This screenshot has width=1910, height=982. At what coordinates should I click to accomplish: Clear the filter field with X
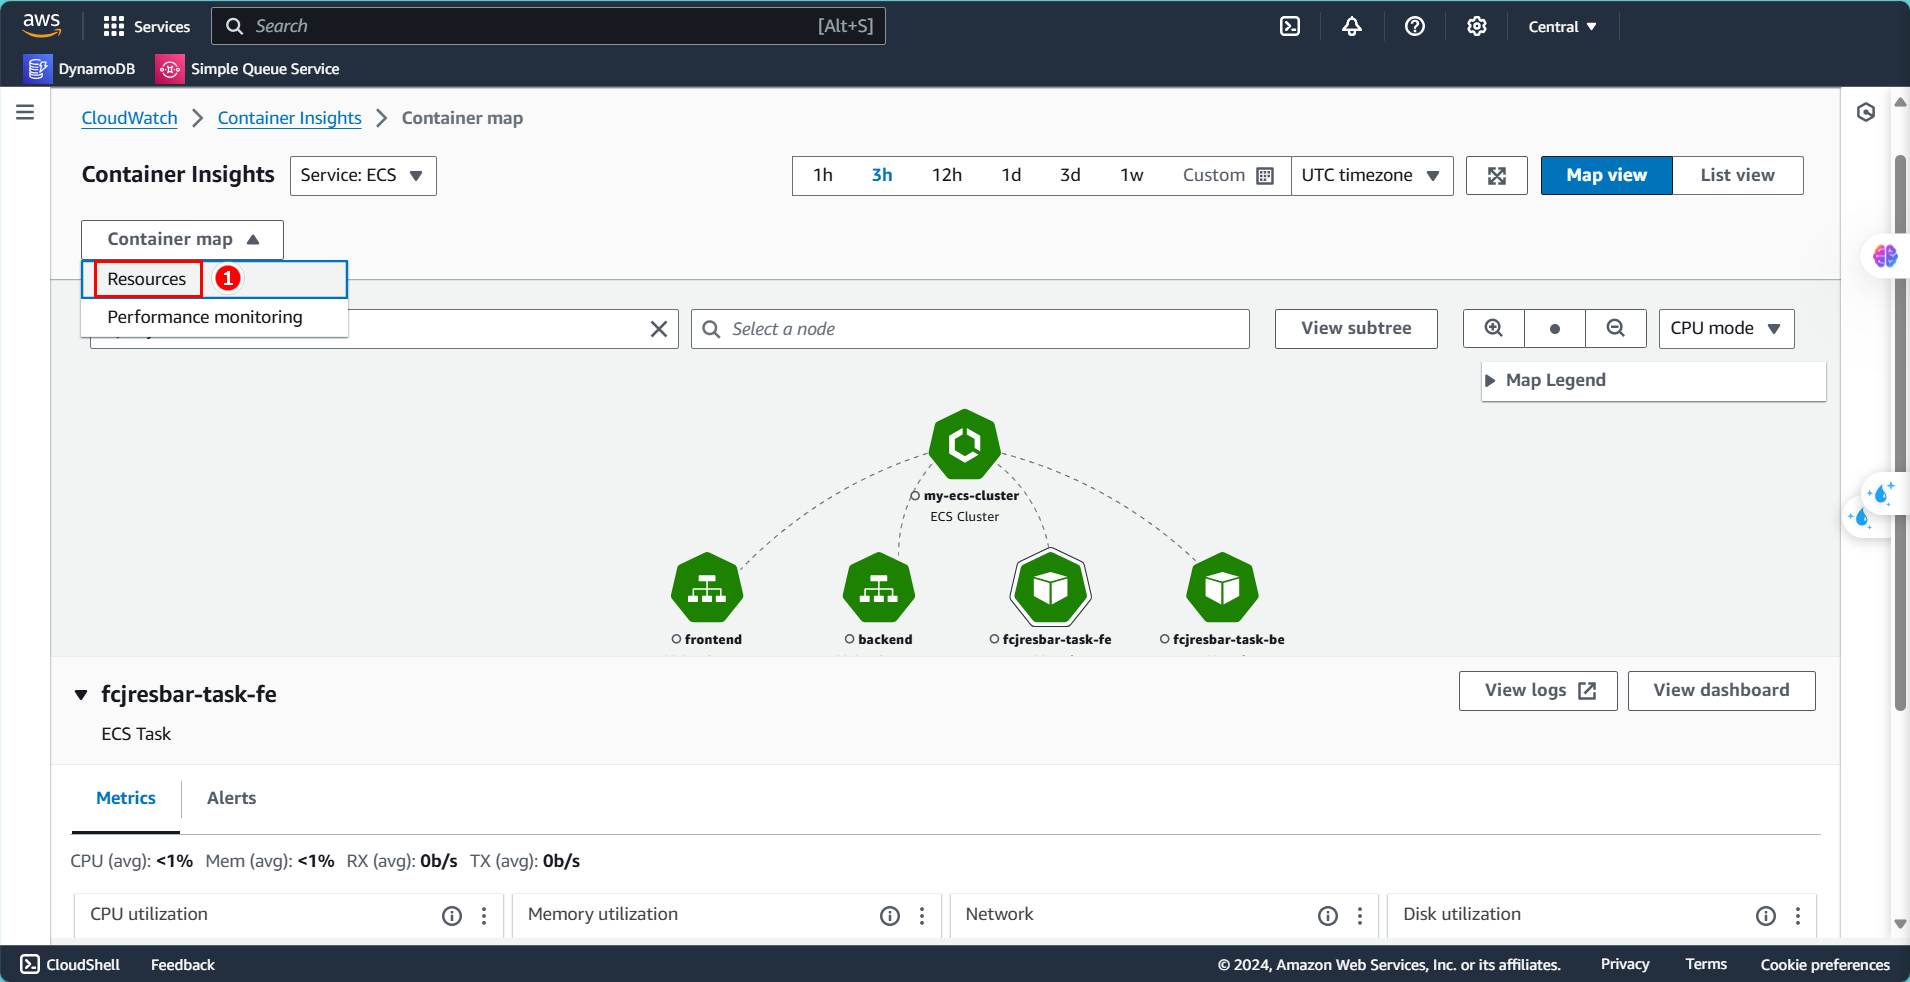pos(659,329)
